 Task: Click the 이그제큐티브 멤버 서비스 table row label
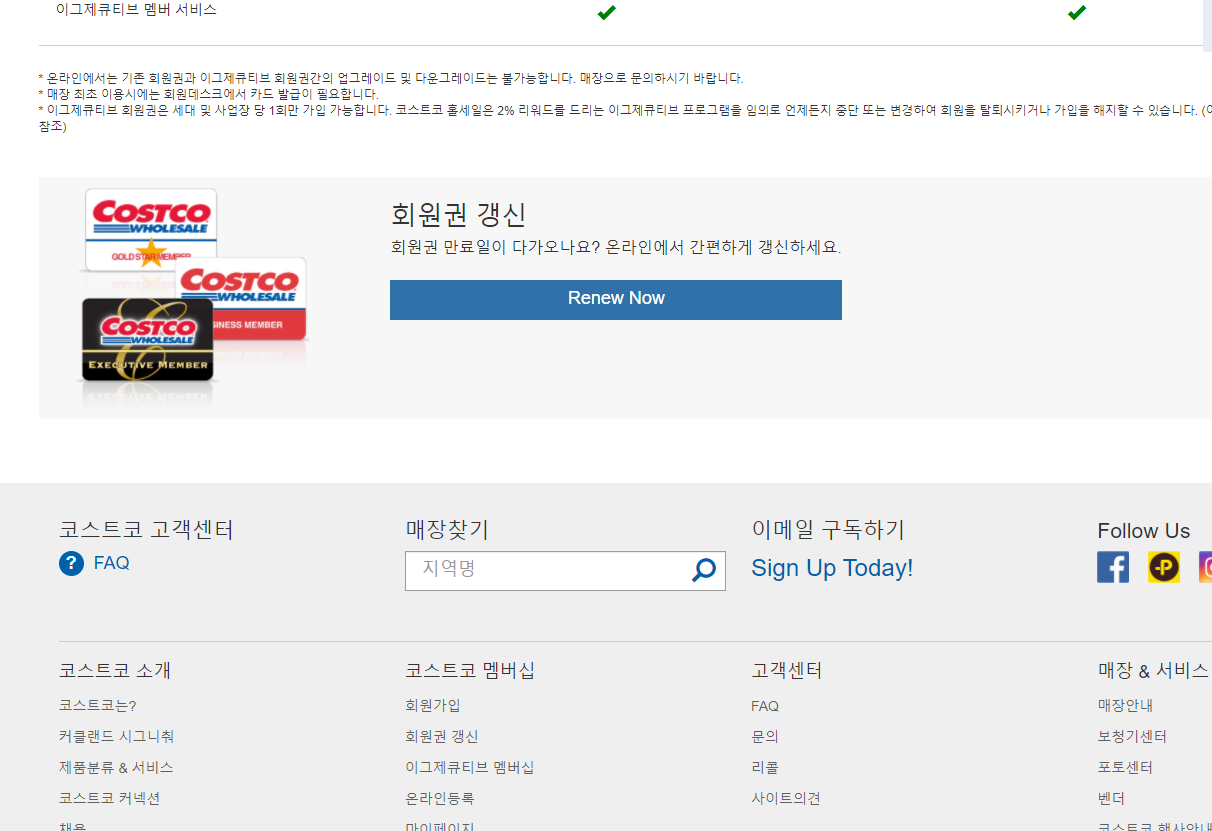136,10
